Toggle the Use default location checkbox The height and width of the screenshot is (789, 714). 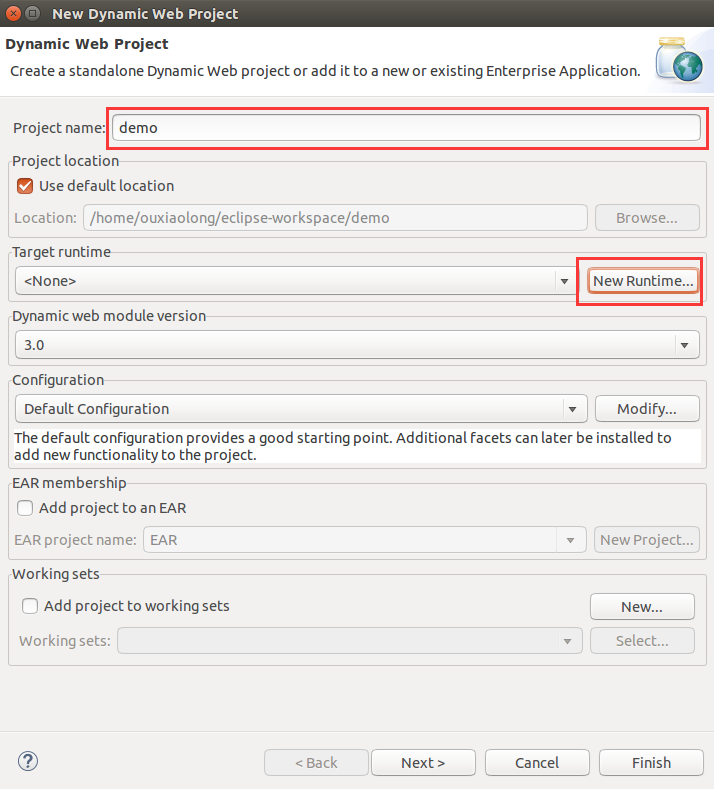pyautogui.click(x=26, y=186)
